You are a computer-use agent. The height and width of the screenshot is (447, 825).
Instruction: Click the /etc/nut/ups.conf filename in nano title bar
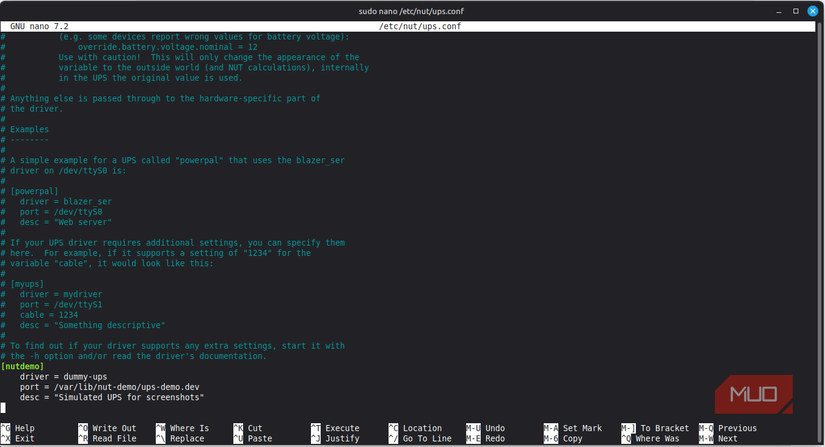point(420,26)
